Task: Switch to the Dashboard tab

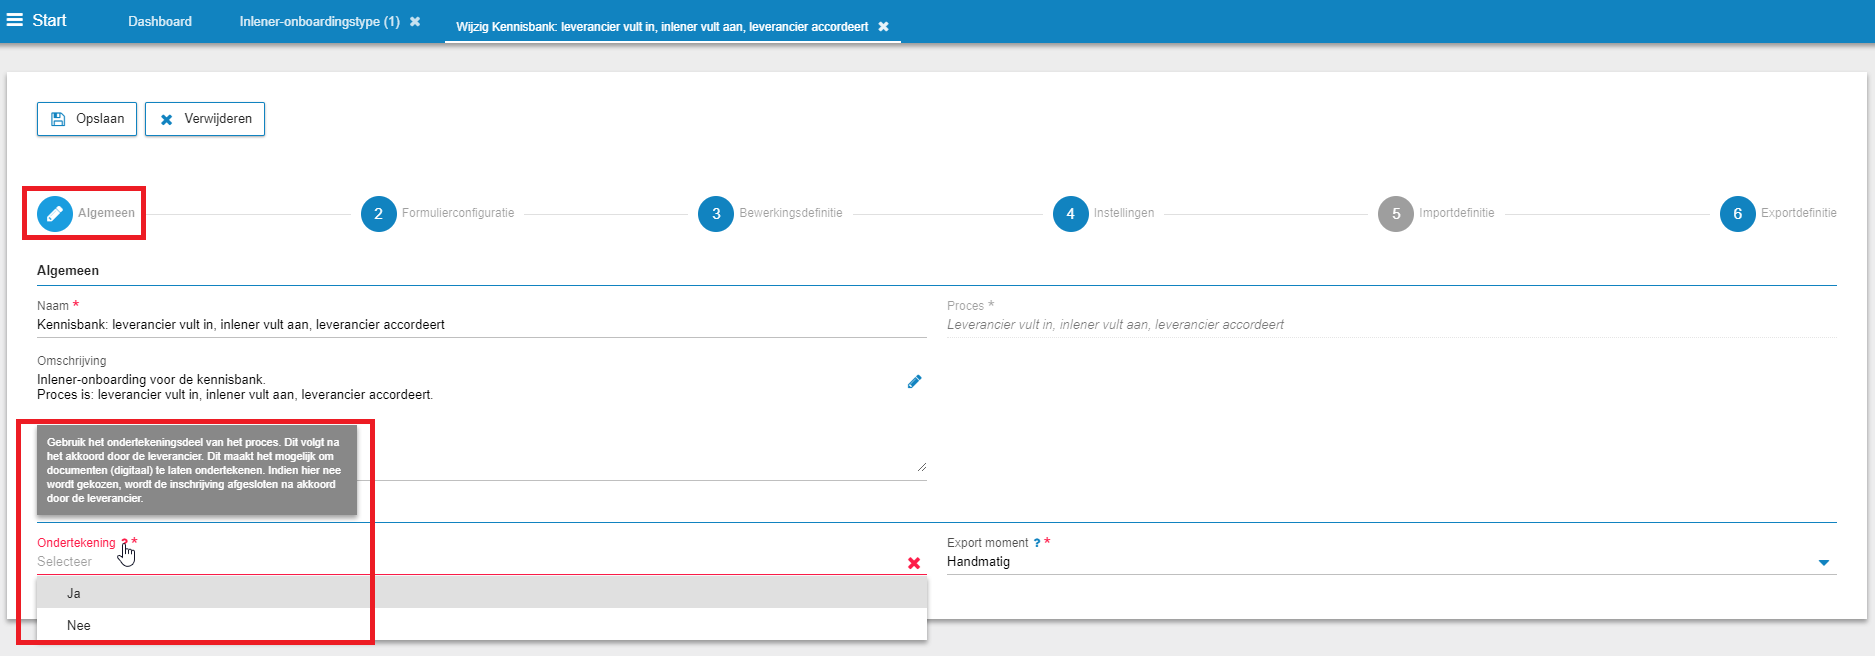Action: [x=160, y=21]
